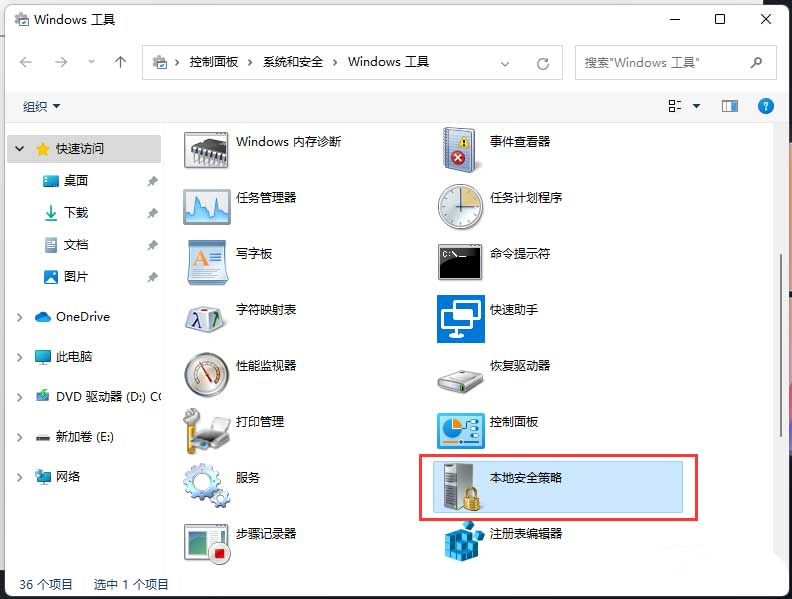The width and height of the screenshot is (792, 599).
Task: Click the refresh button in address bar
Action: pos(543,63)
